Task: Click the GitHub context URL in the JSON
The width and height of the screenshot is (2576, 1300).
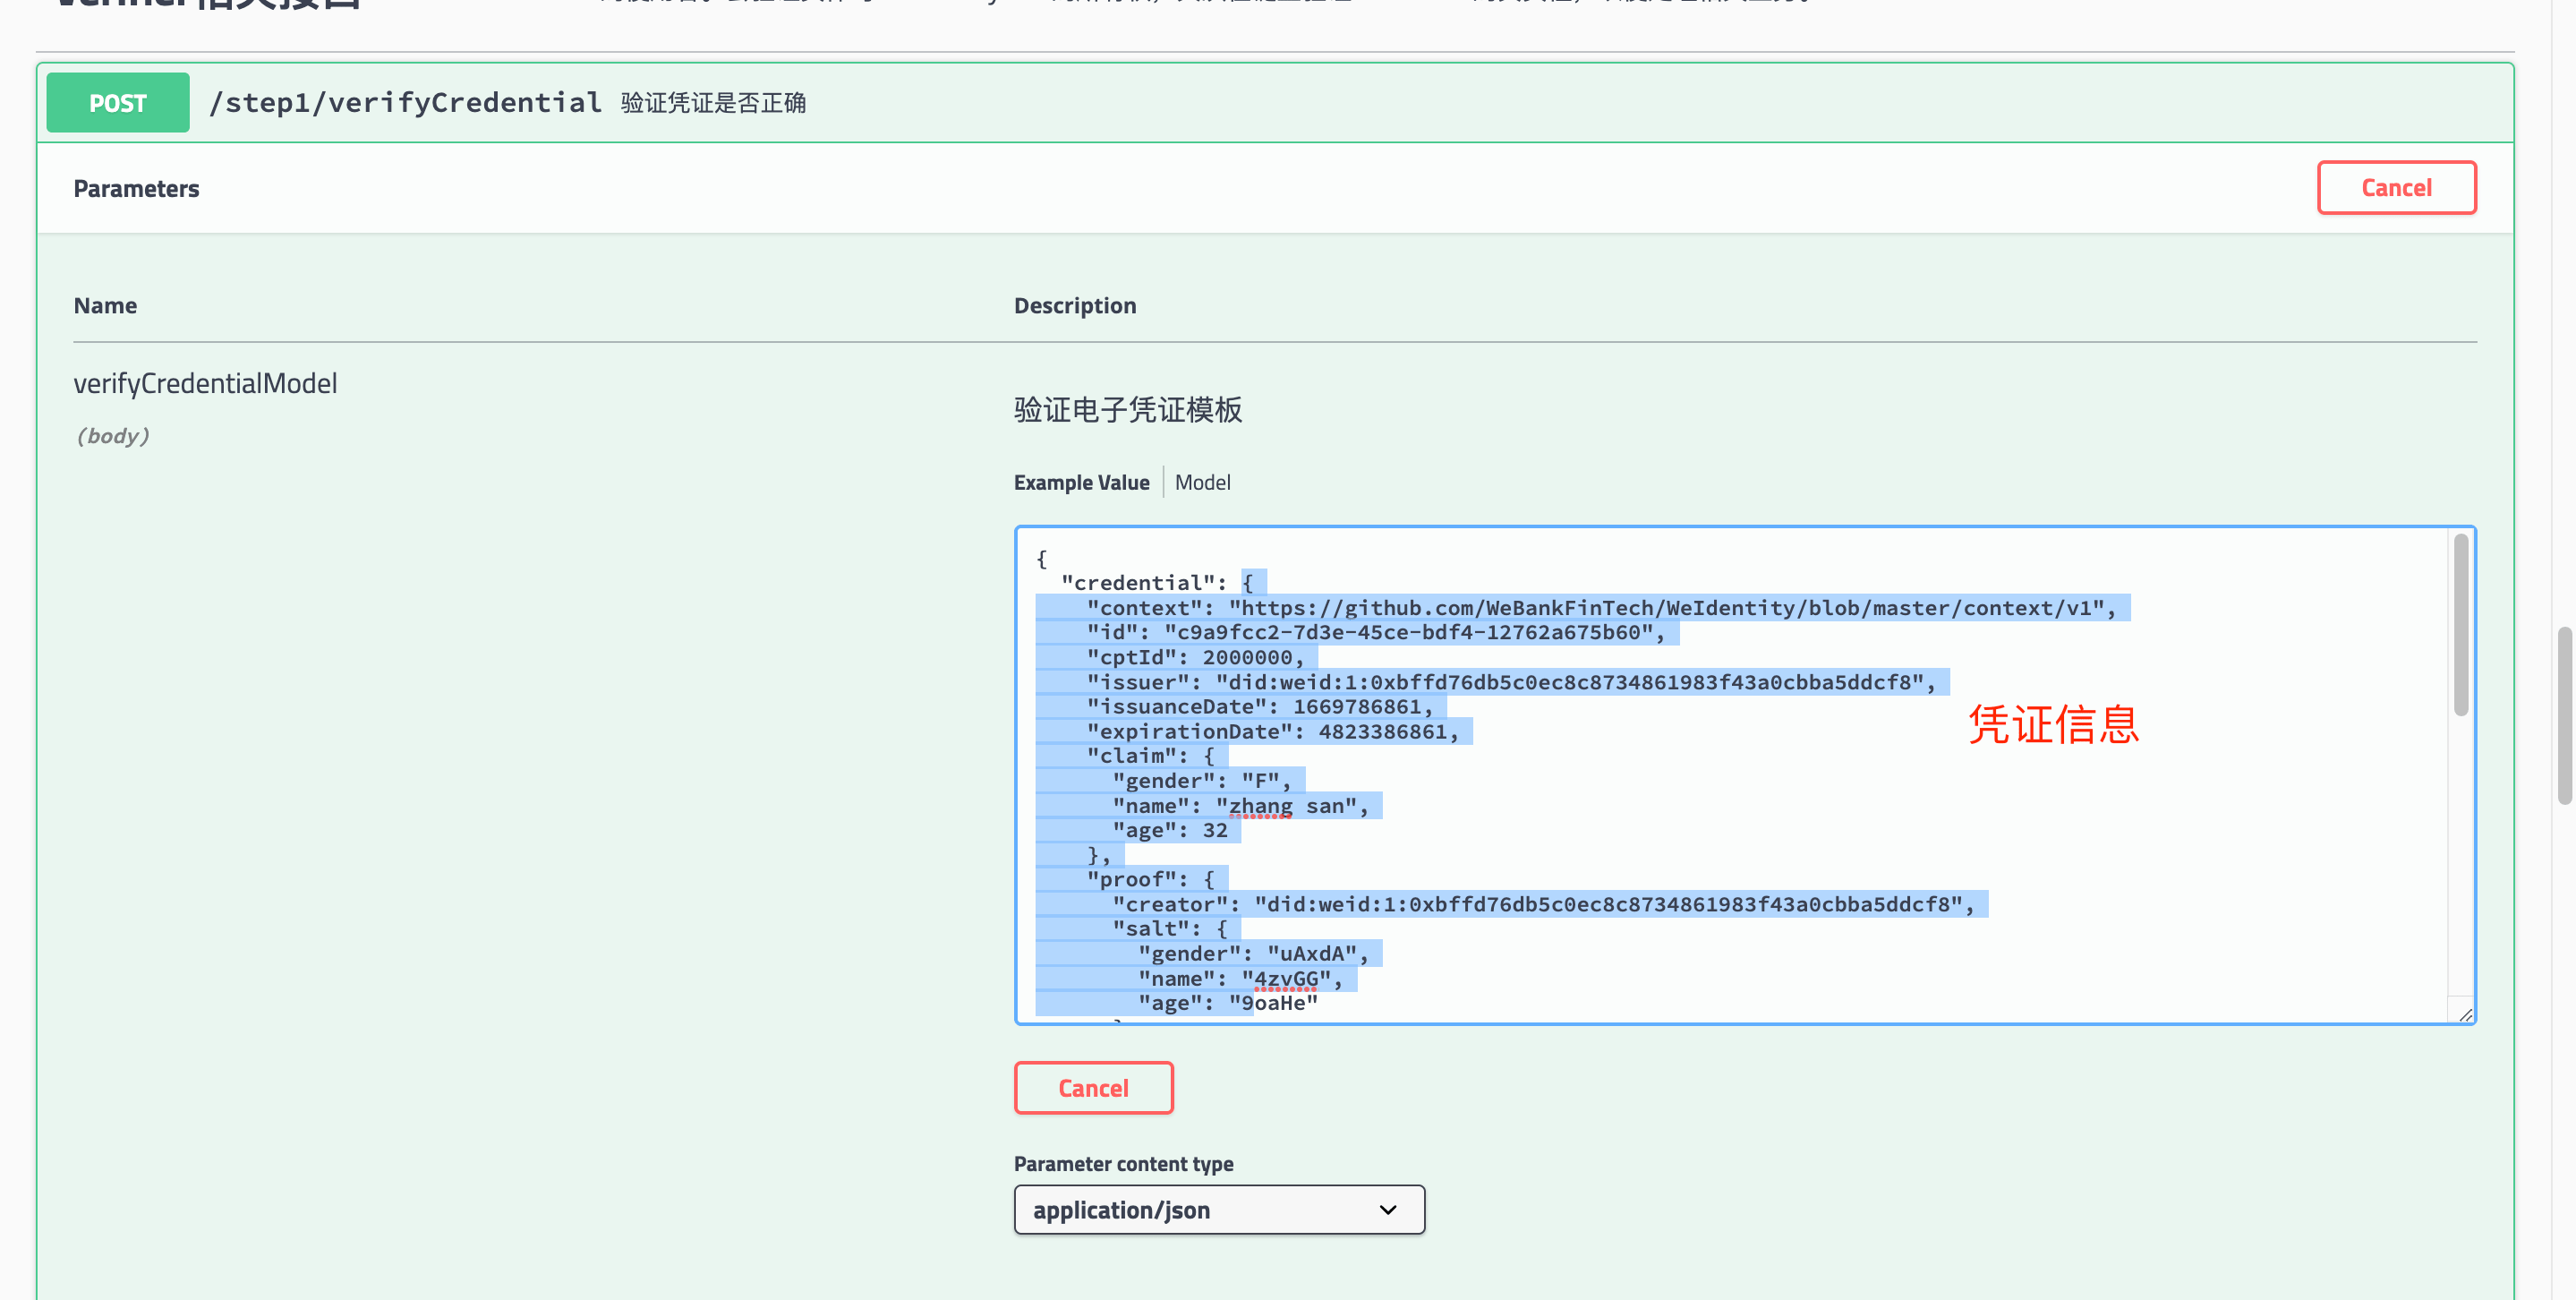Action: tap(1665, 608)
